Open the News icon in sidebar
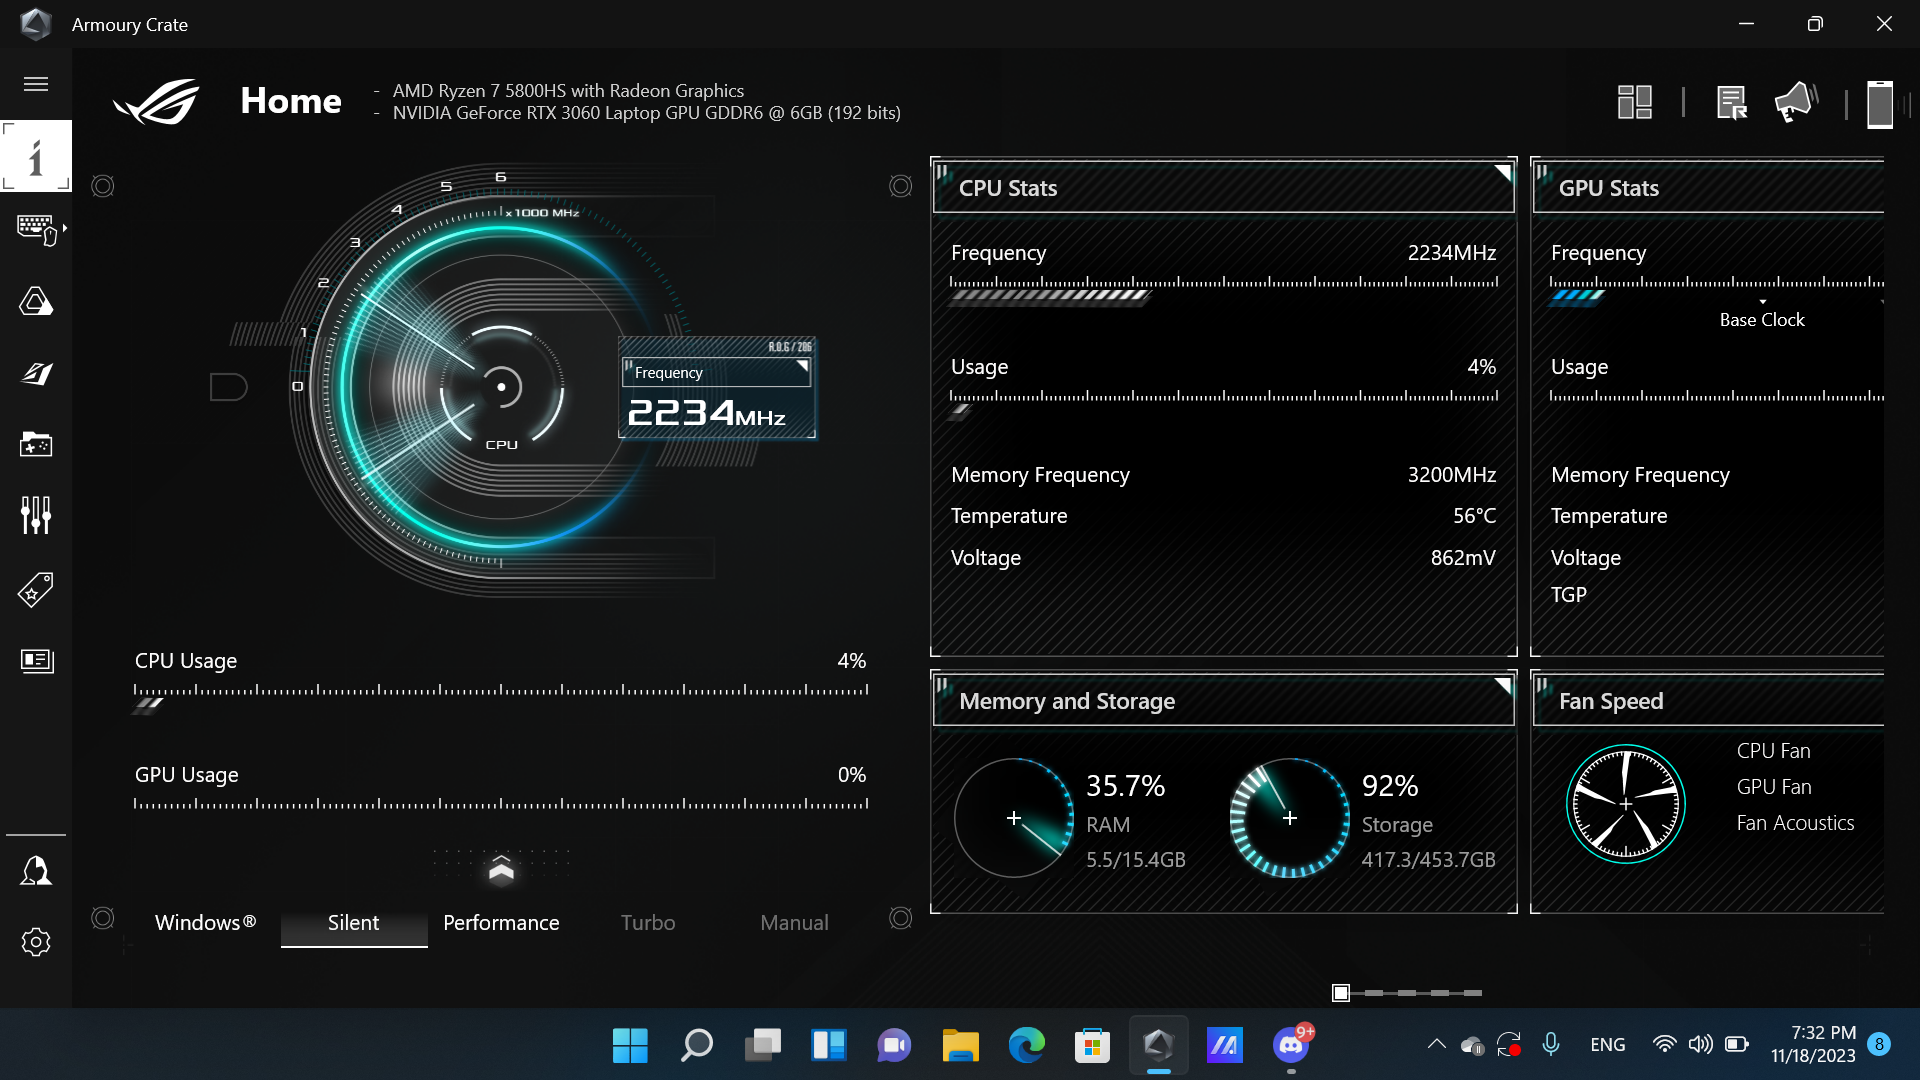Screen dimensions: 1920x1080 [36, 661]
